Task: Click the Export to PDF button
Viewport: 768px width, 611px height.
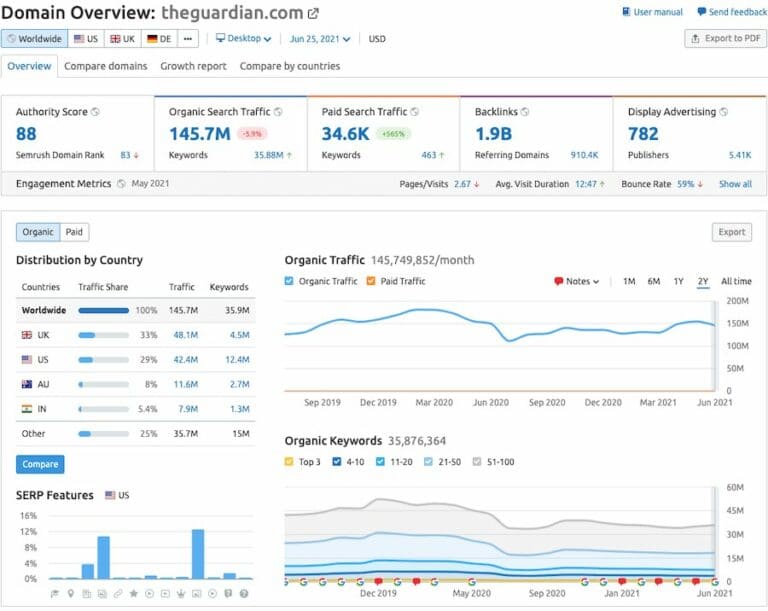Action: tap(725, 39)
